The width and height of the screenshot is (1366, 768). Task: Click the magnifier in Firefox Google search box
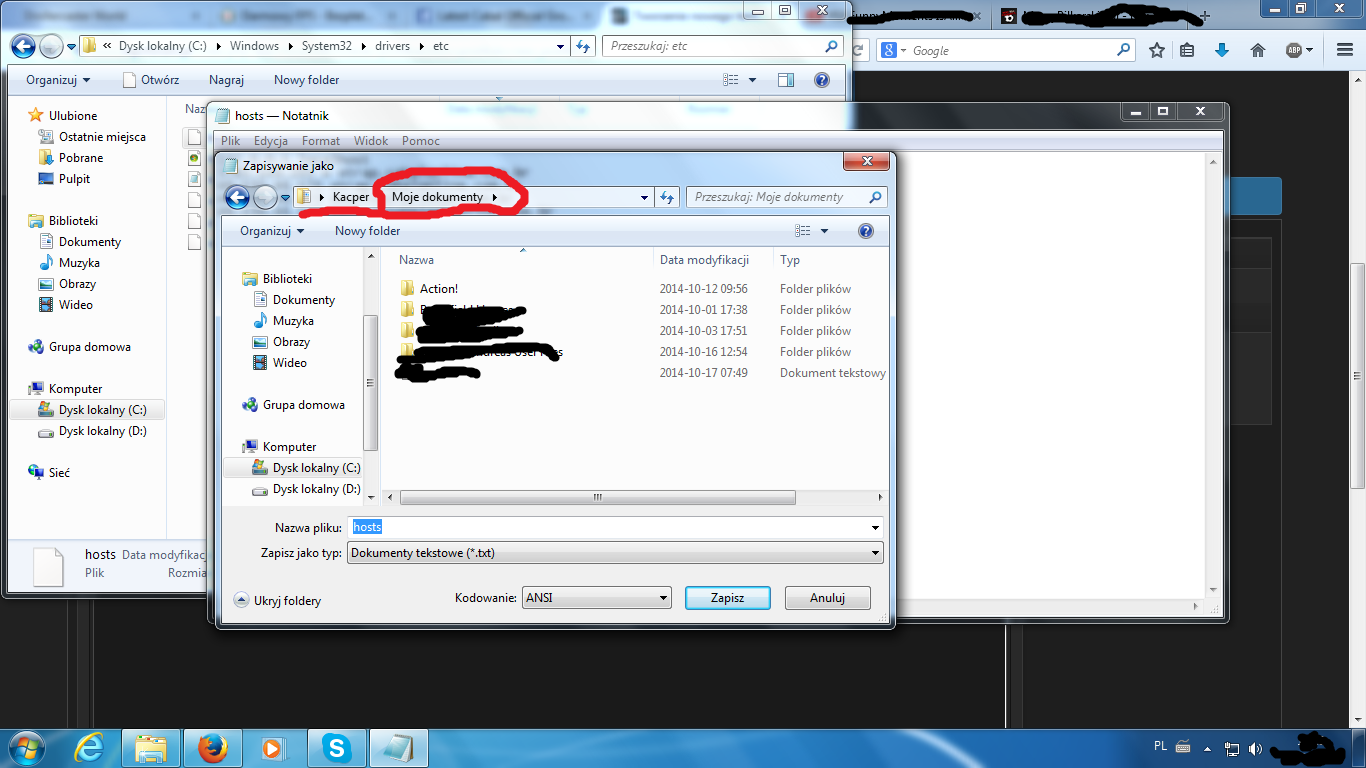click(x=1124, y=50)
